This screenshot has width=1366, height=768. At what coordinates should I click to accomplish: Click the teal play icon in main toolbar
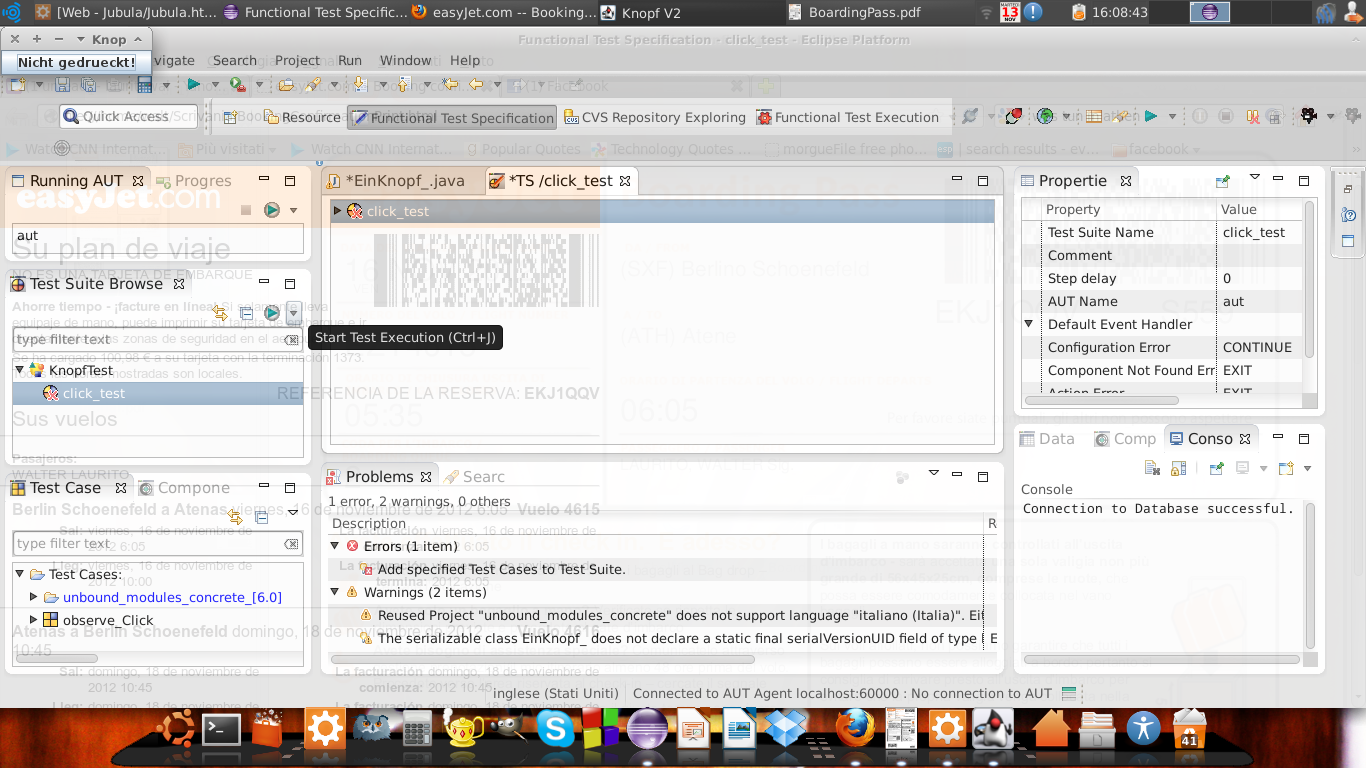point(194,86)
